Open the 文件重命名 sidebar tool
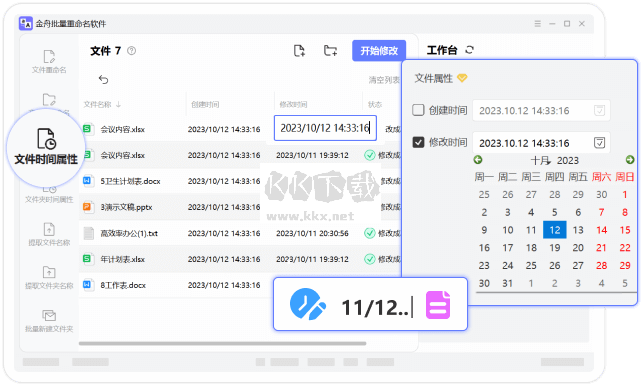 coord(49,61)
